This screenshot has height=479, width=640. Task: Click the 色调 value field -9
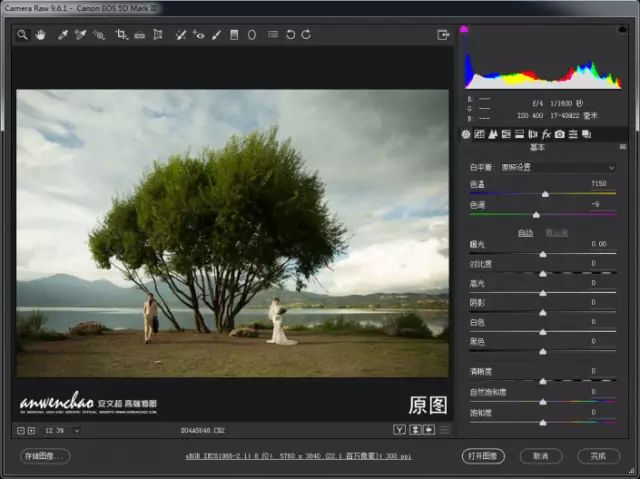click(596, 204)
